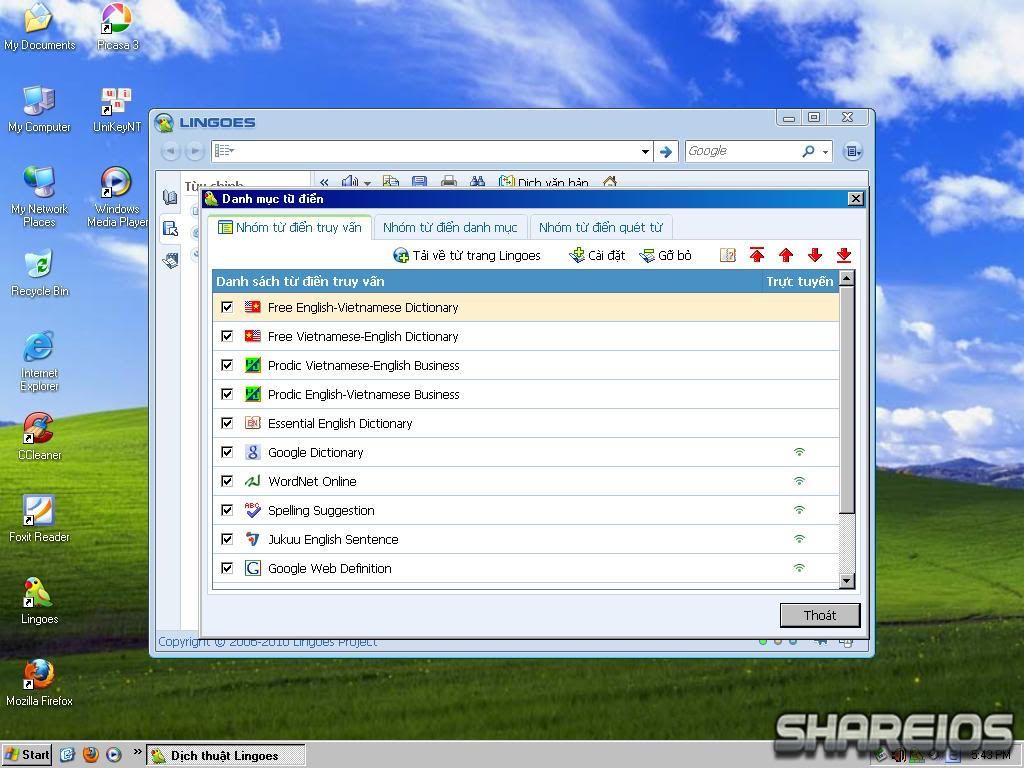Select Free Vietnamese-English Dictionary row text
1024x768 pixels.
tap(363, 336)
